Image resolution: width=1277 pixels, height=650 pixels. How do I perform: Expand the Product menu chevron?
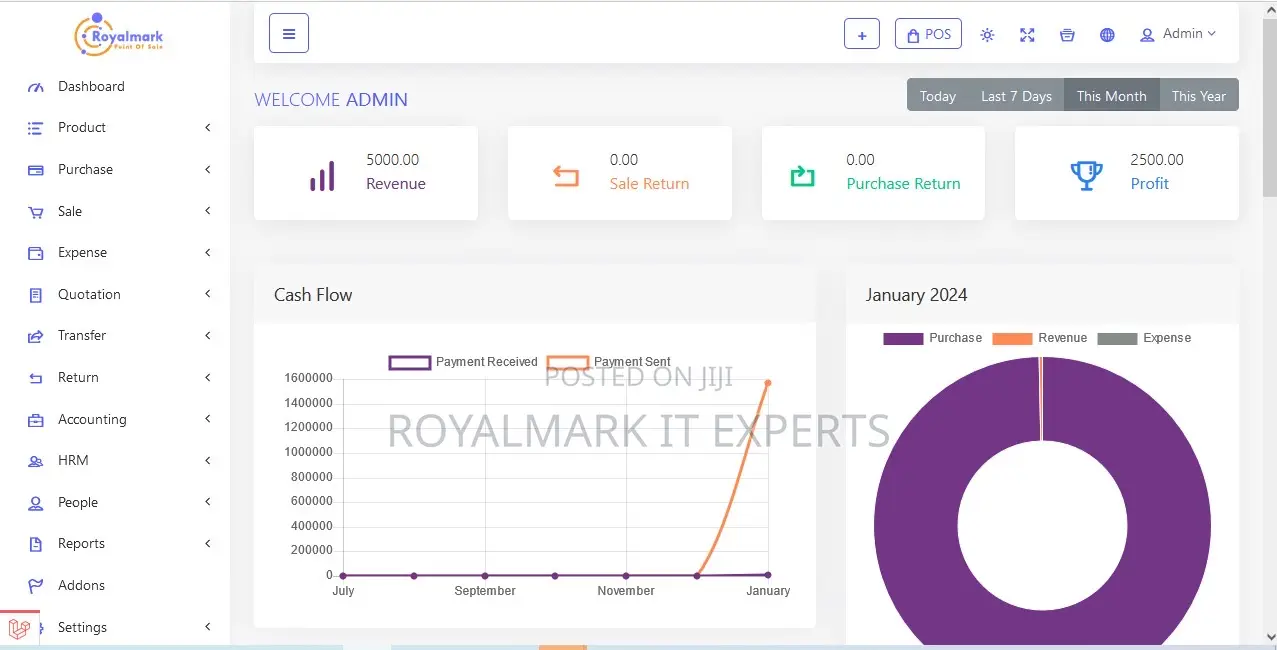point(208,128)
